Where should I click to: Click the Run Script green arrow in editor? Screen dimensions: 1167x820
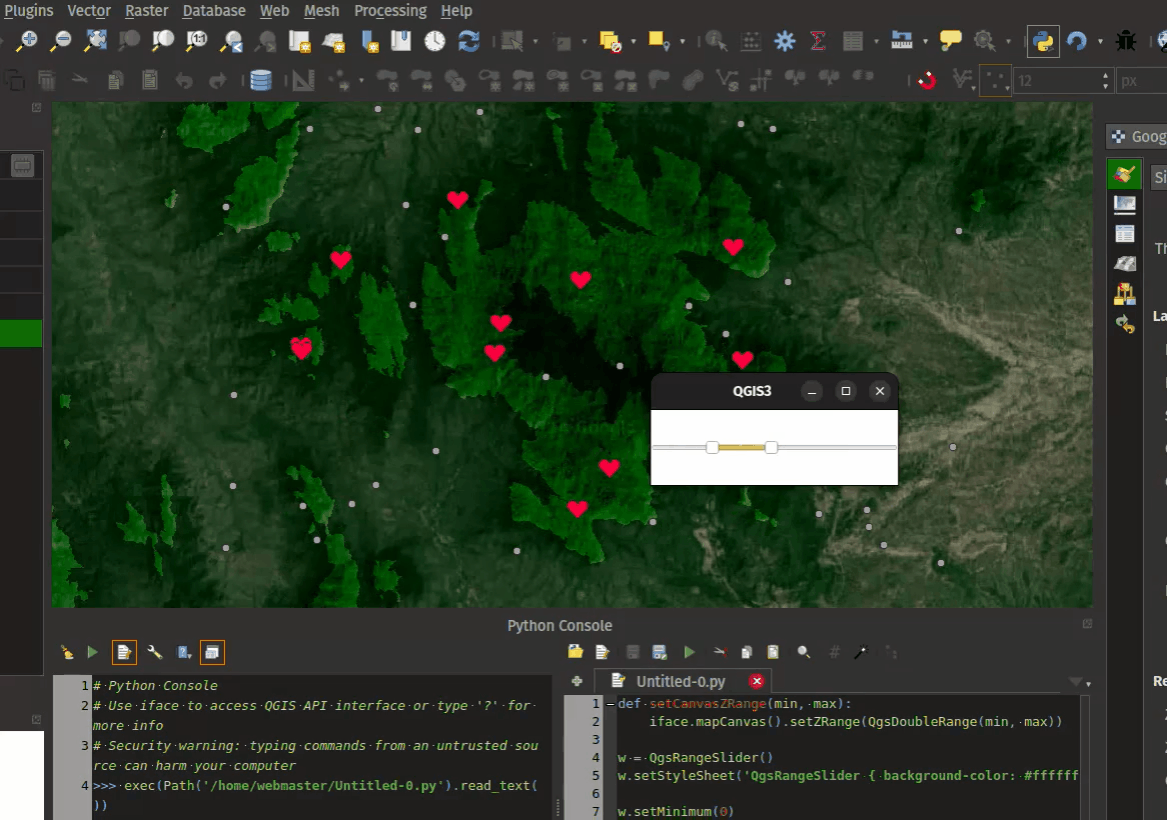click(689, 652)
